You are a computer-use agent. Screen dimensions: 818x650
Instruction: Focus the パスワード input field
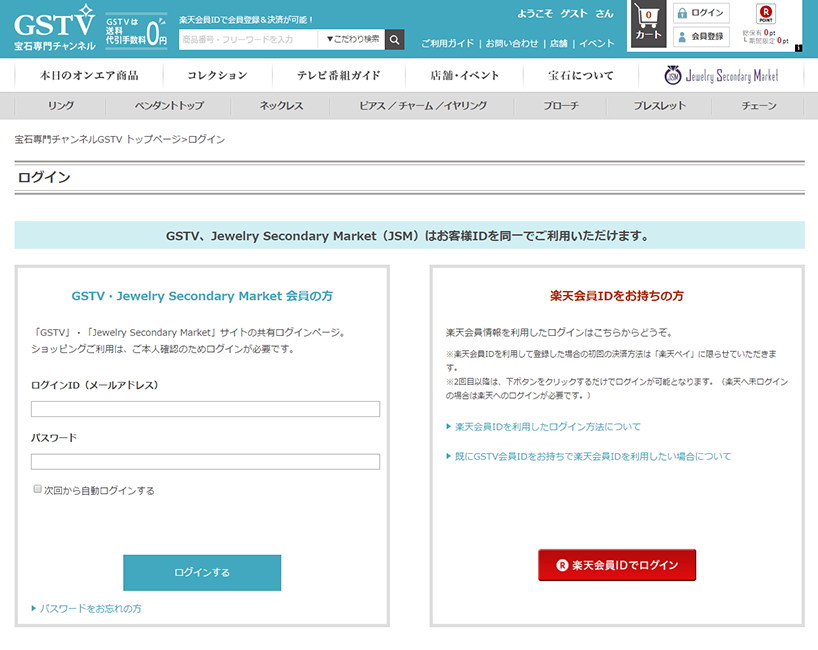click(x=205, y=462)
